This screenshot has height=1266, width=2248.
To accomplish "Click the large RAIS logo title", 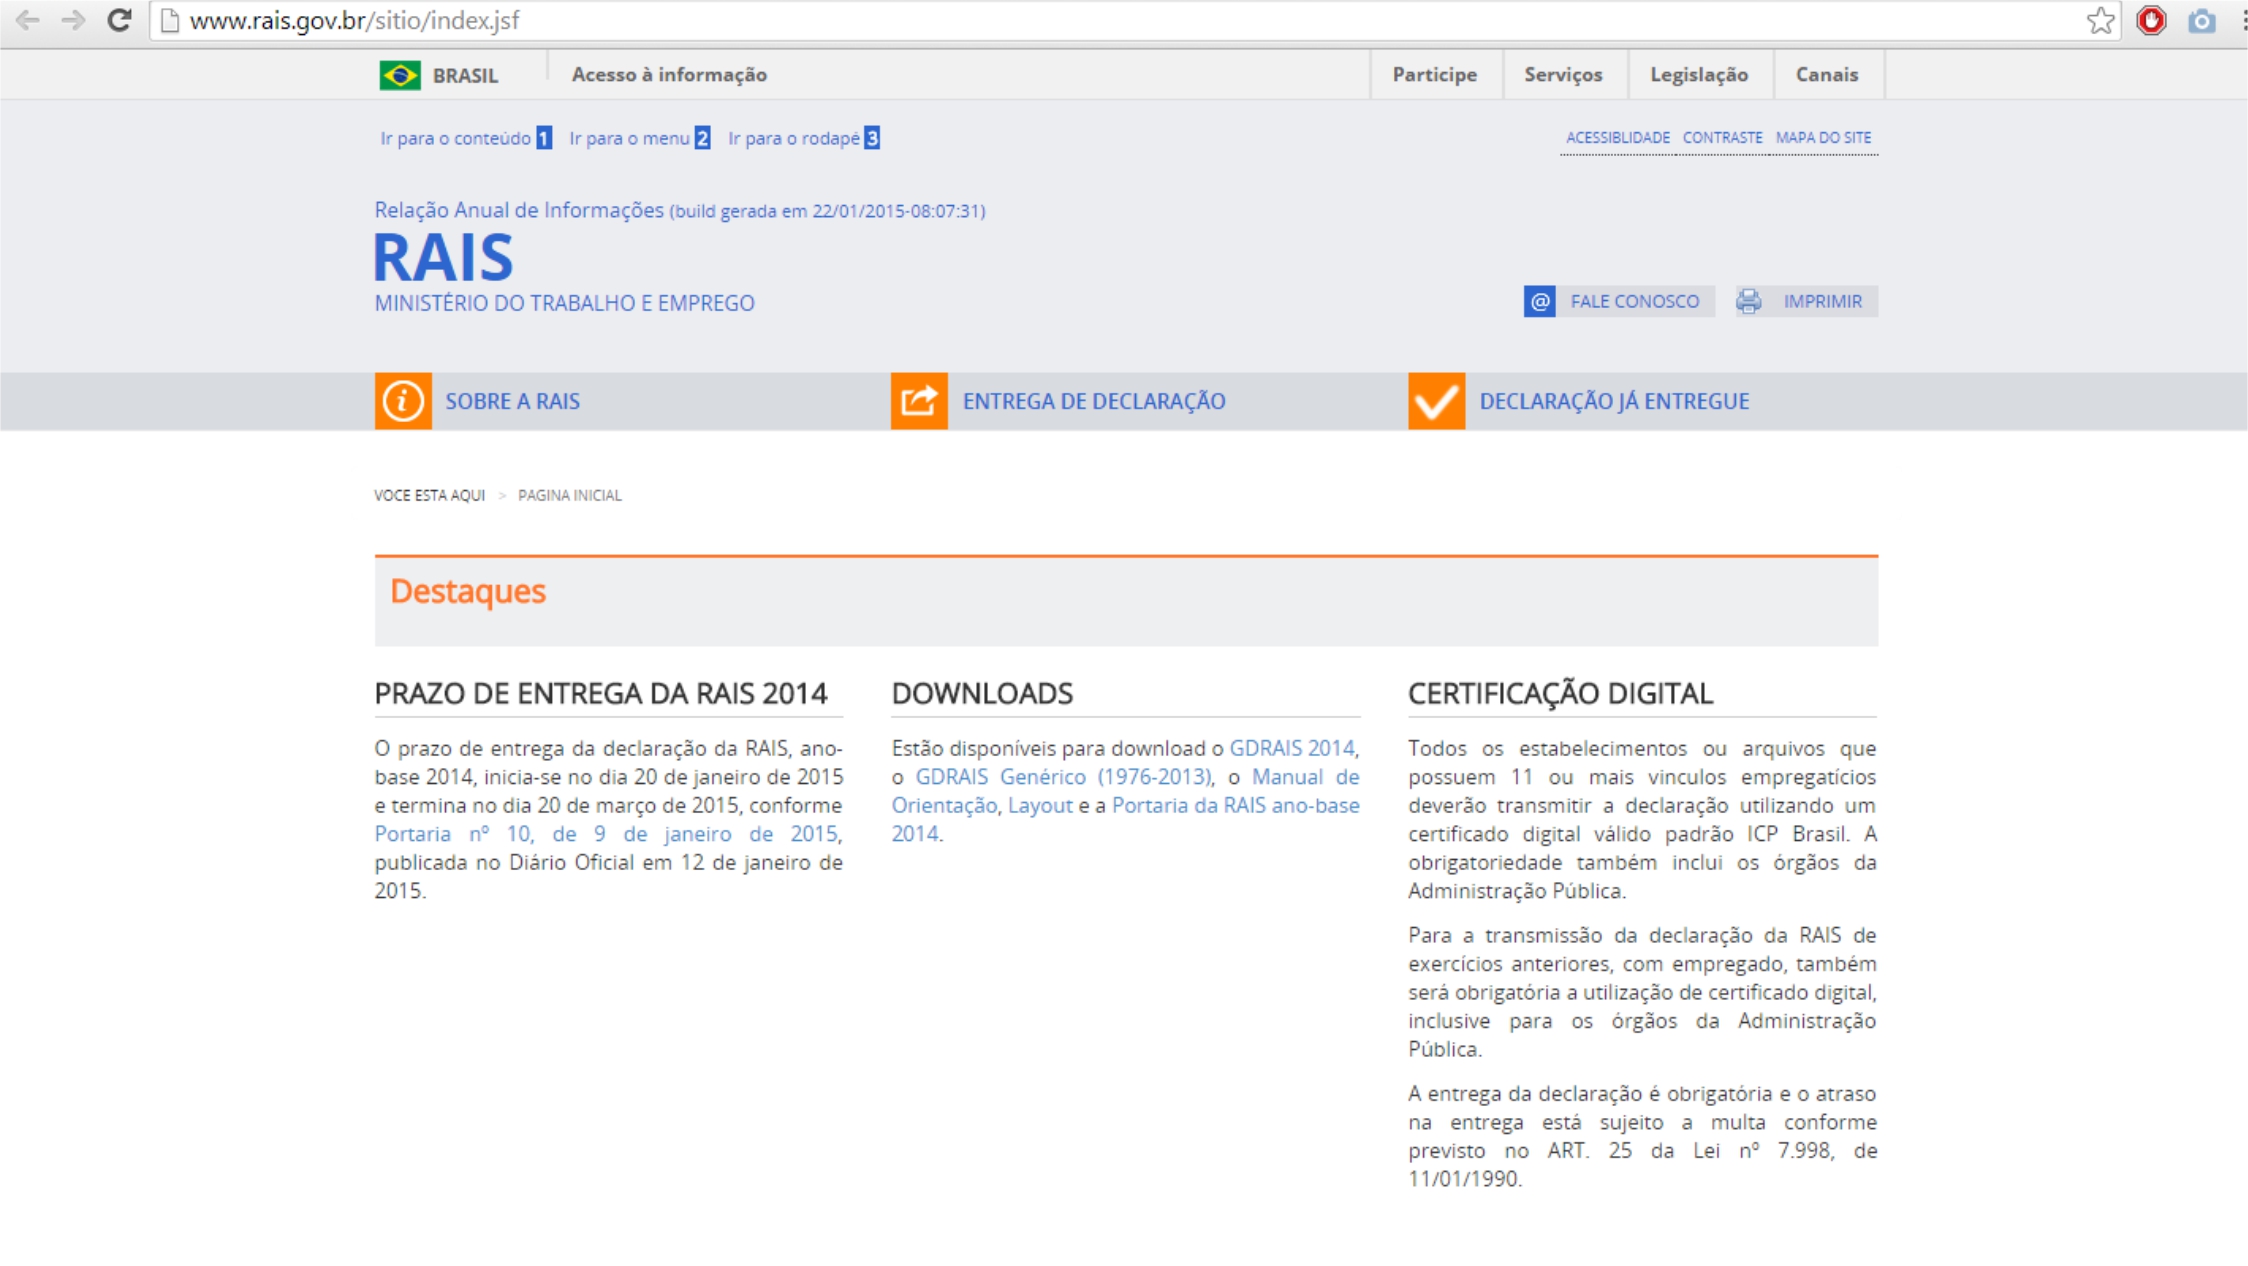I will pyautogui.click(x=443, y=258).
